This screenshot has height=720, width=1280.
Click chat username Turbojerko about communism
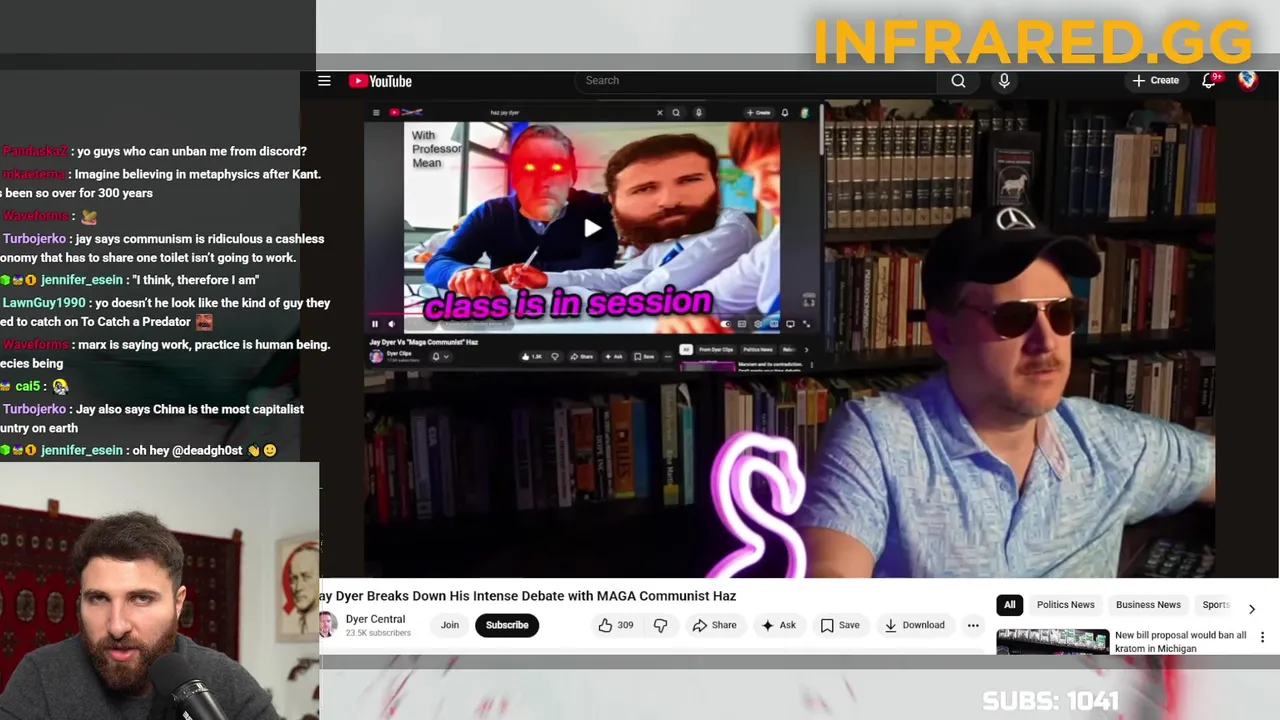pyautogui.click(x=34, y=239)
